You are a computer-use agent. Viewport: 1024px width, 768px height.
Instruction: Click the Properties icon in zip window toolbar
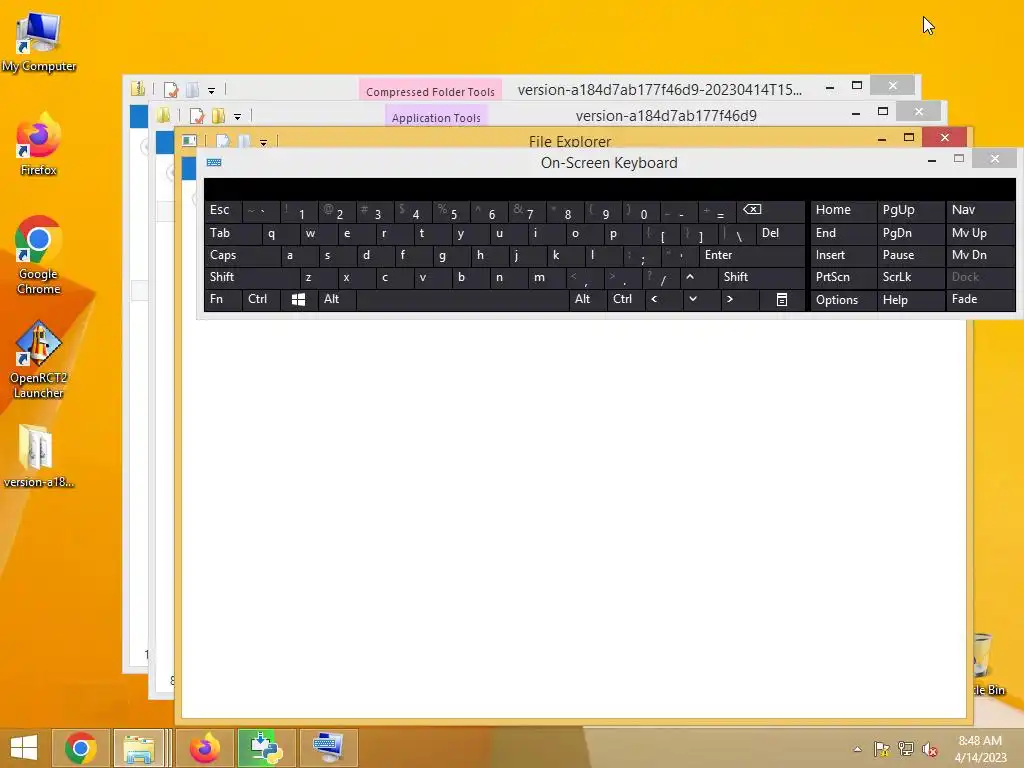pos(171,89)
